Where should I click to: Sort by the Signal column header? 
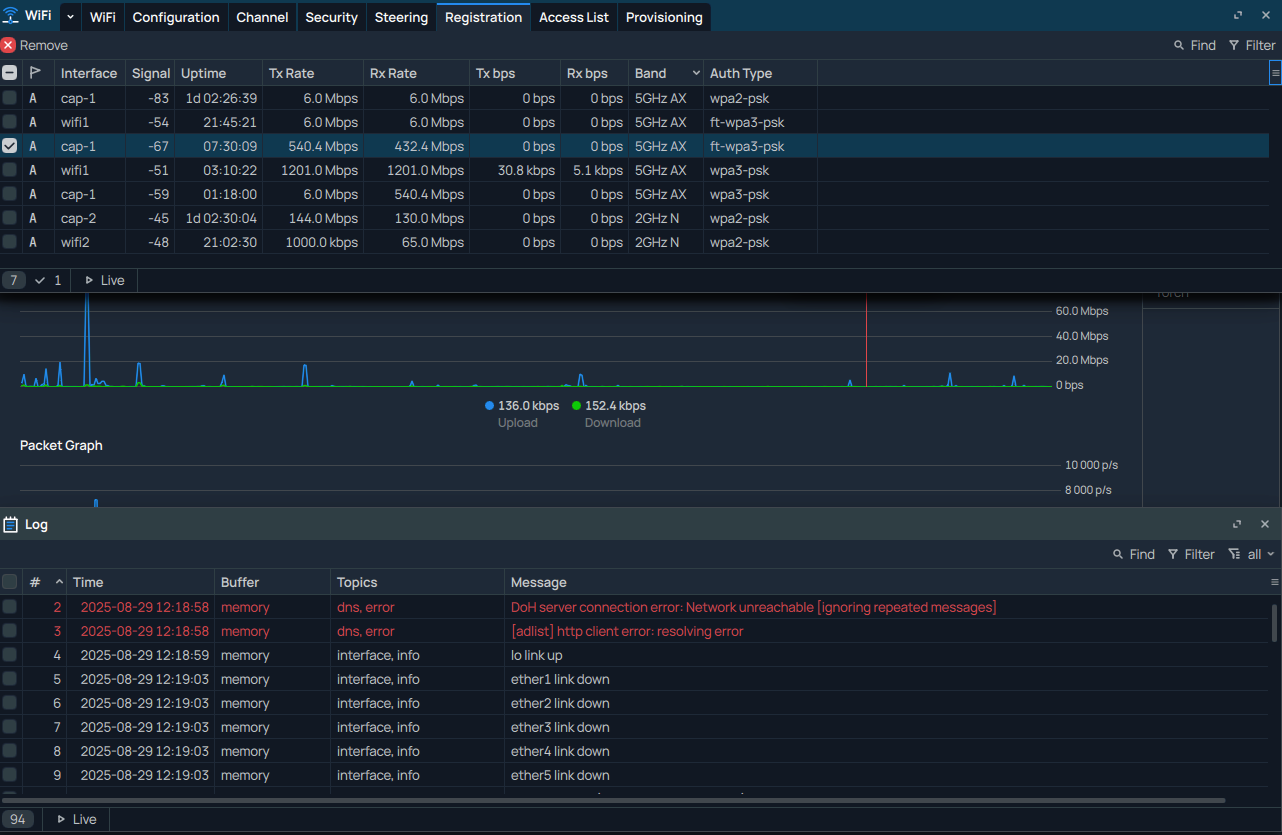click(151, 73)
